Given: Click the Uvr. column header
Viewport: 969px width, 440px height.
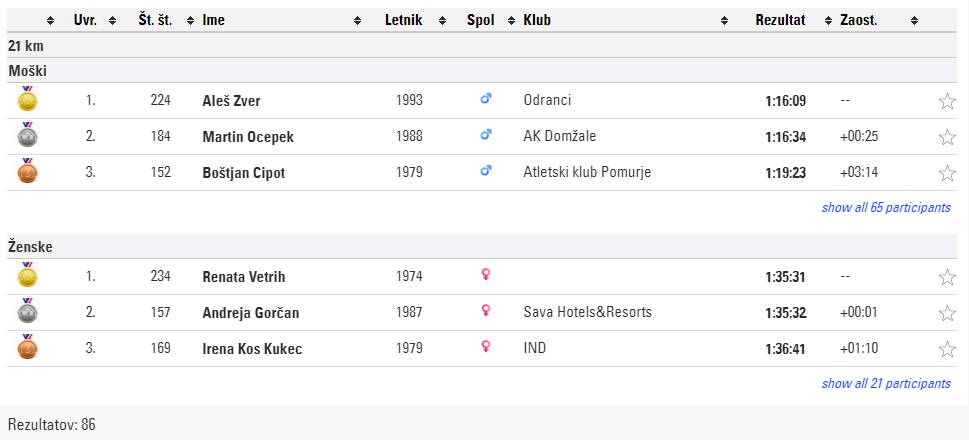Looking at the screenshot, I should click(x=85, y=20).
